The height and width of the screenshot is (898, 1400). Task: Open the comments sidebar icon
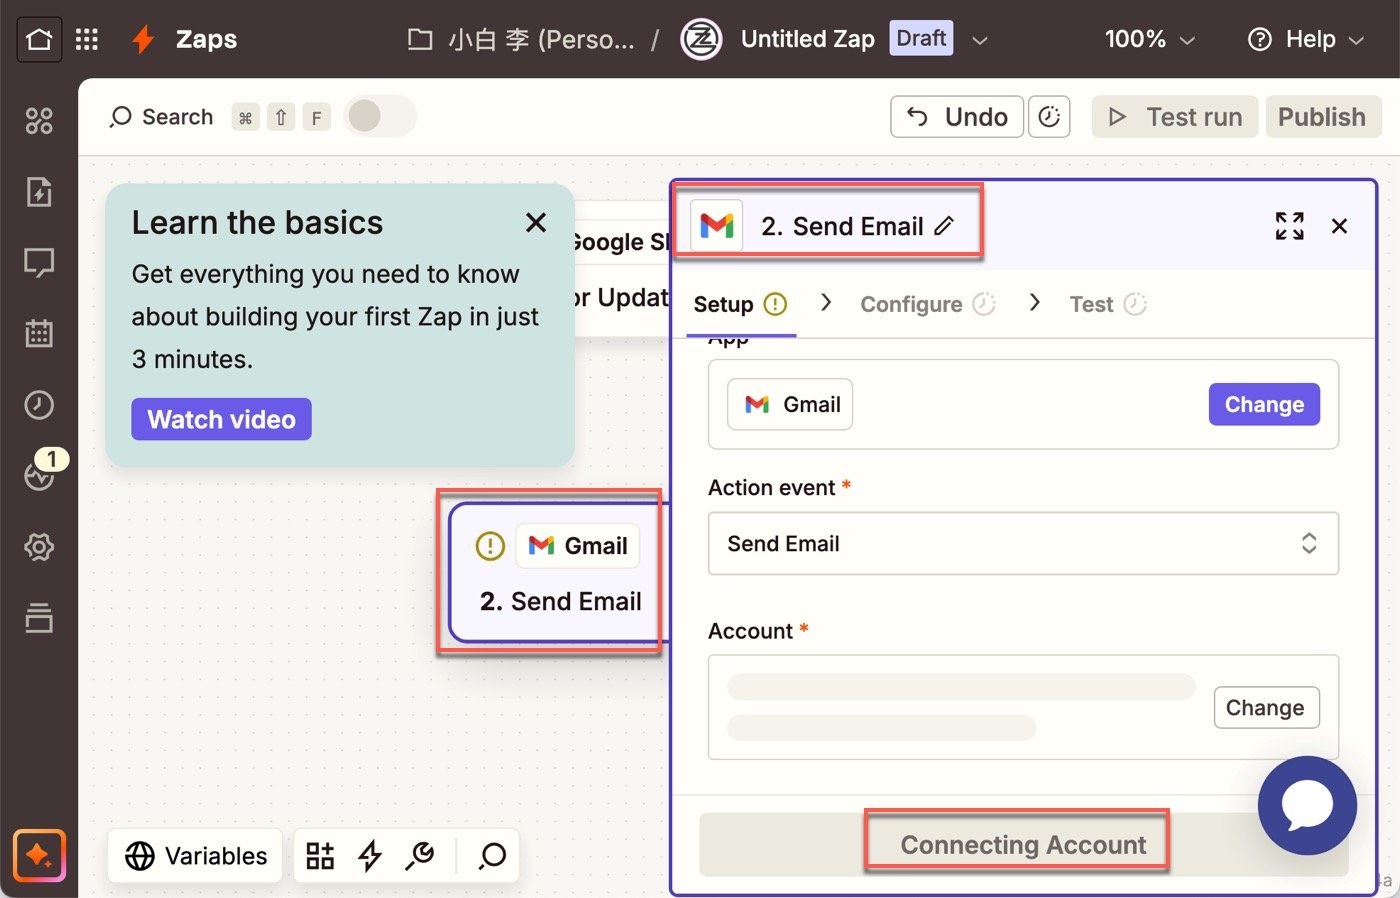(x=39, y=263)
